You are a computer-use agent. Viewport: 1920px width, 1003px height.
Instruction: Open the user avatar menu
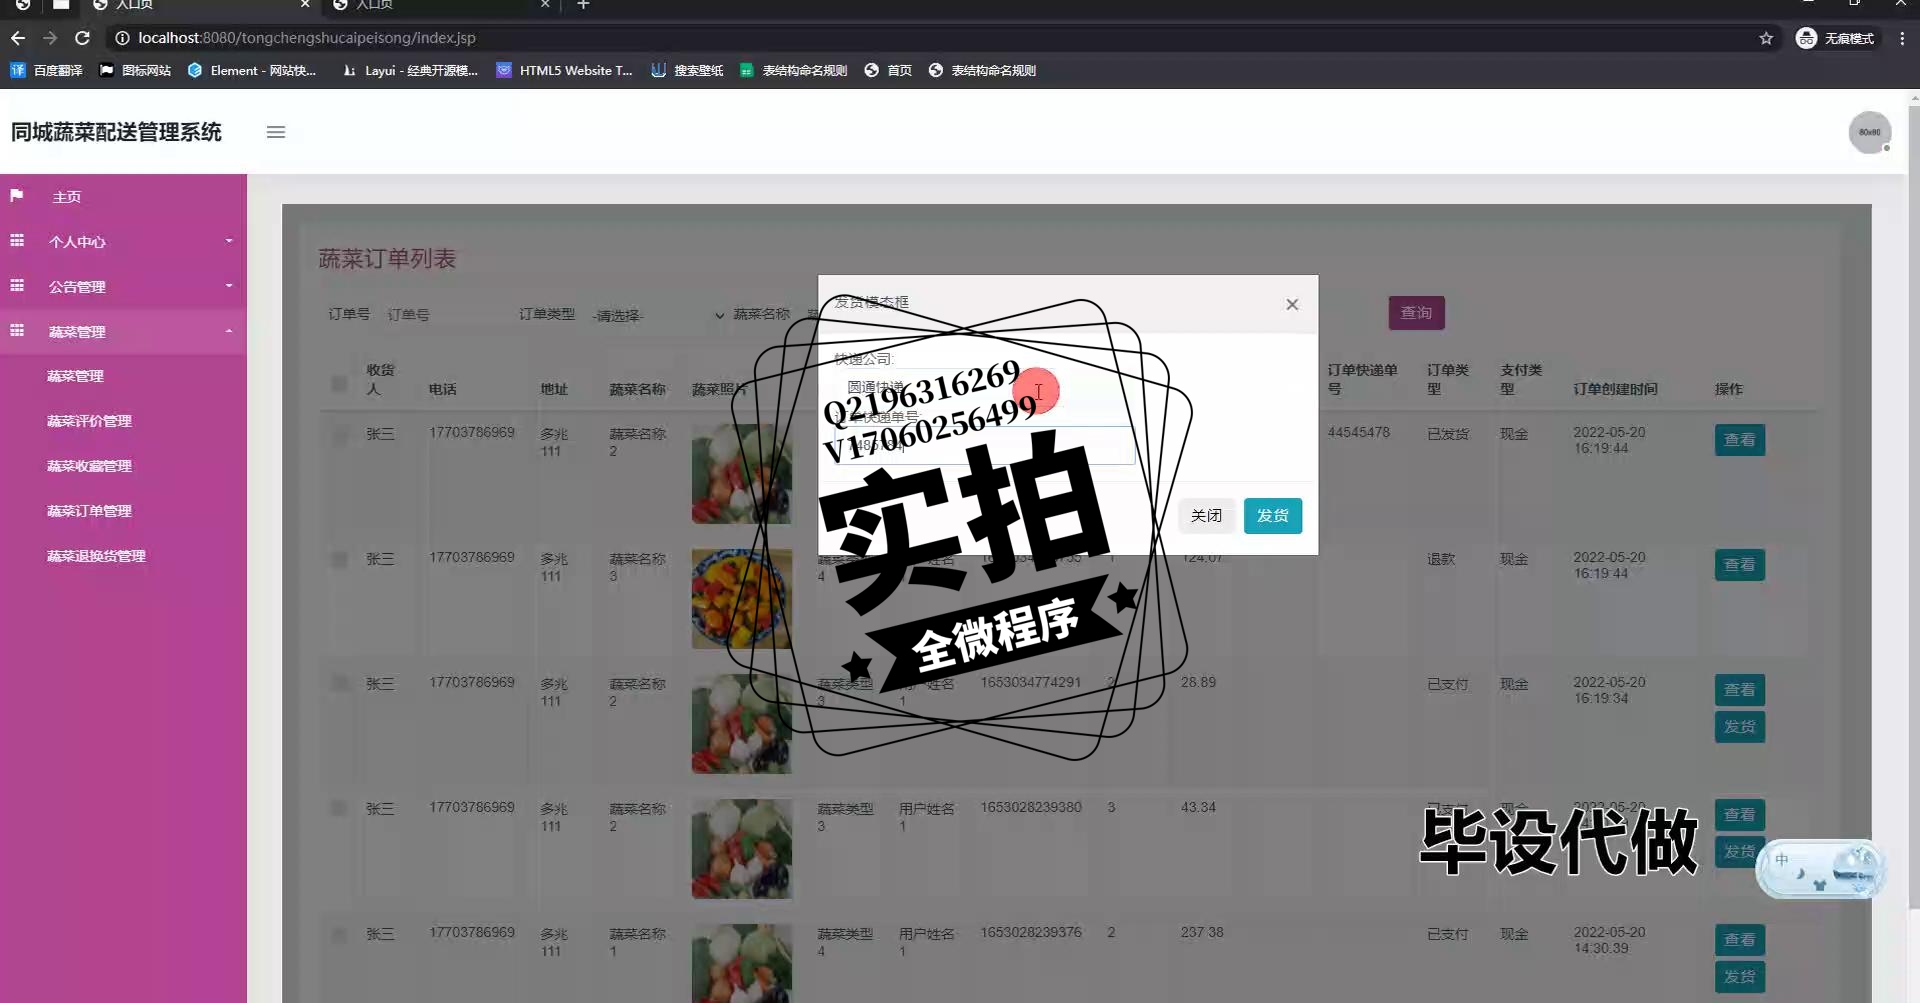click(1869, 132)
